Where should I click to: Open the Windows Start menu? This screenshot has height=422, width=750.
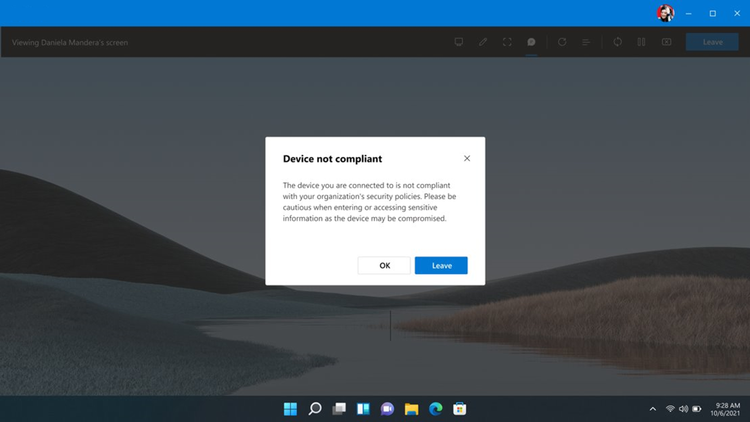(x=290, y=409)
